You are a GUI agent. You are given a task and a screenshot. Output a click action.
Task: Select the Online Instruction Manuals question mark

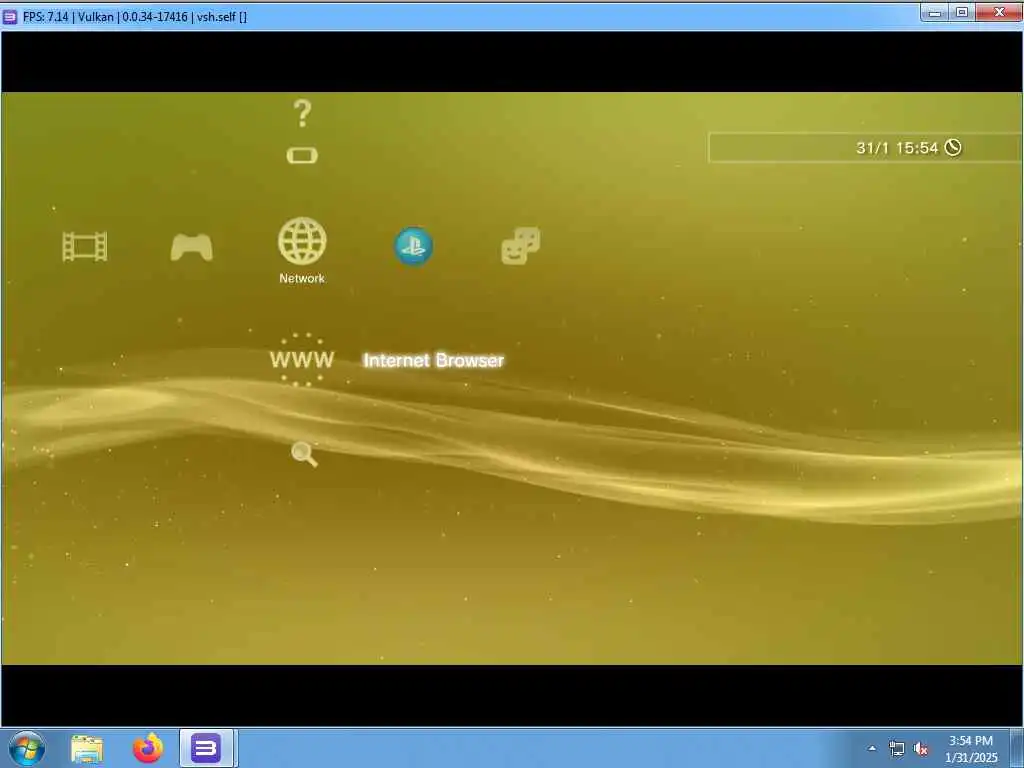[302, 114]
